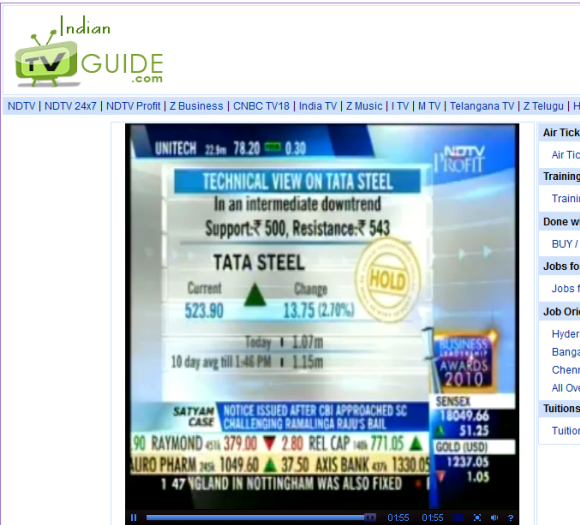Open the NDTV 24x7 channel link

(x=70, y=106)
